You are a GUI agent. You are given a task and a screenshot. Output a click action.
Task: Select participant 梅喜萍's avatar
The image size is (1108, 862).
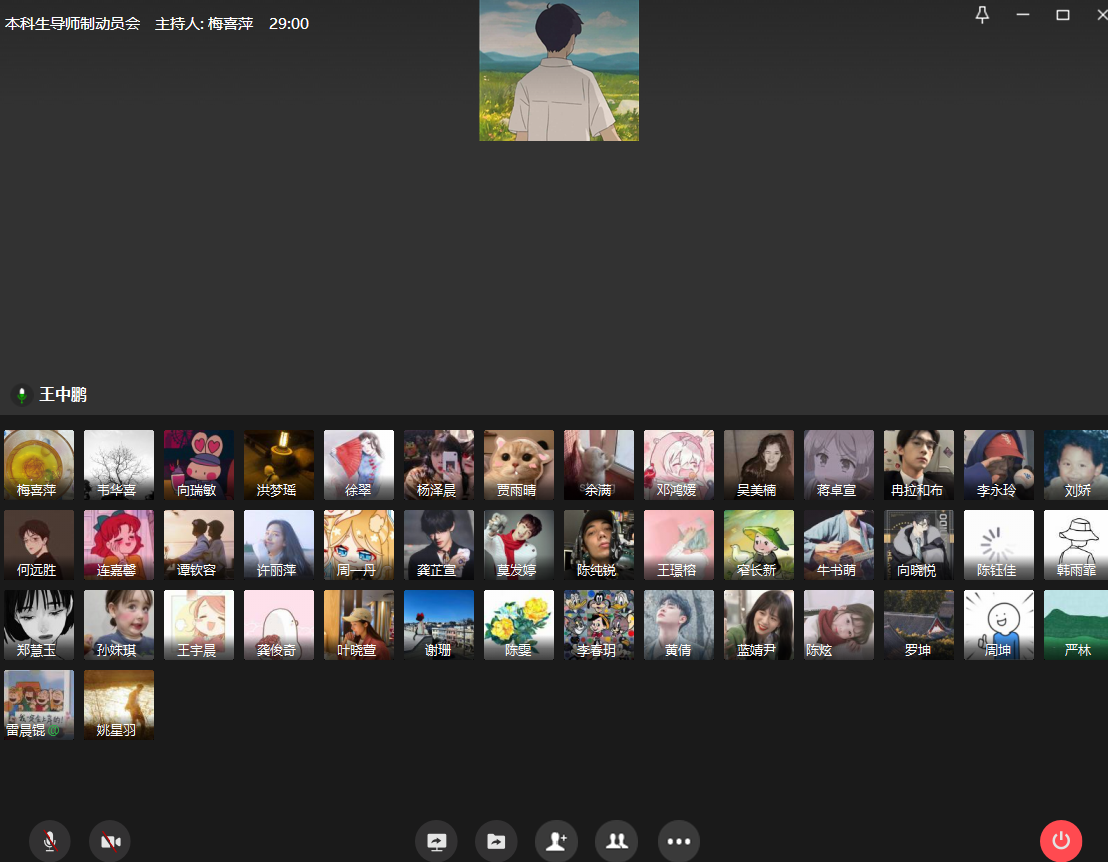click(39, 464)
